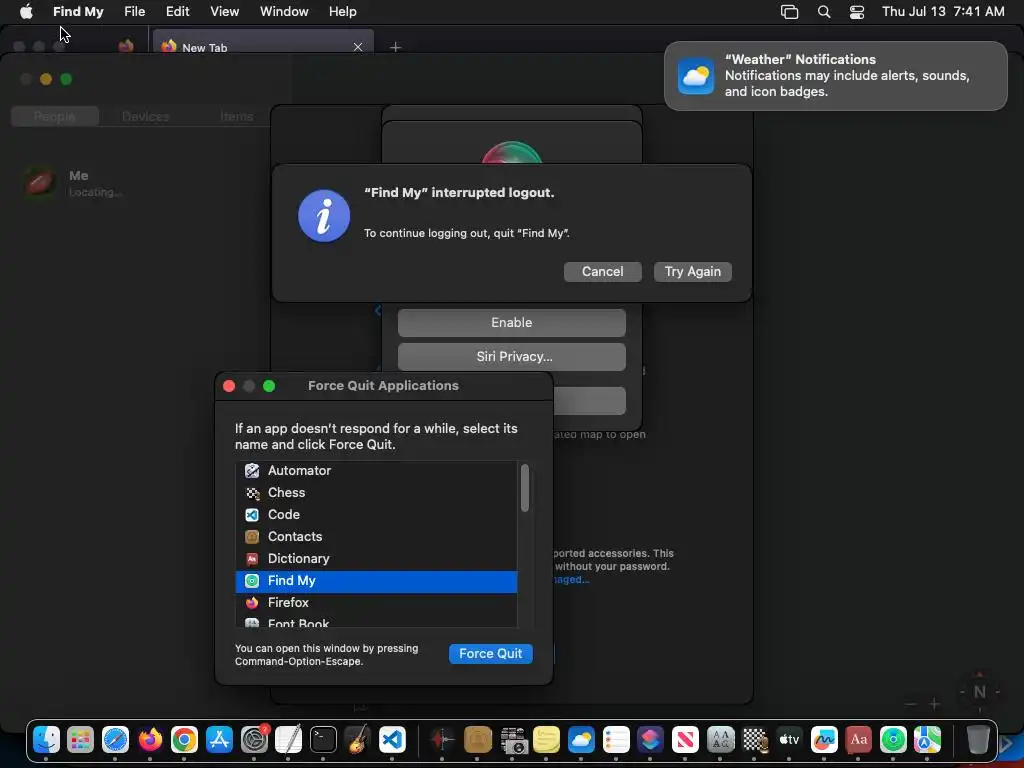Launch Google Chrome from the Dock
The width and height of the screenshot is (1024, 768).
pos(185,740)
